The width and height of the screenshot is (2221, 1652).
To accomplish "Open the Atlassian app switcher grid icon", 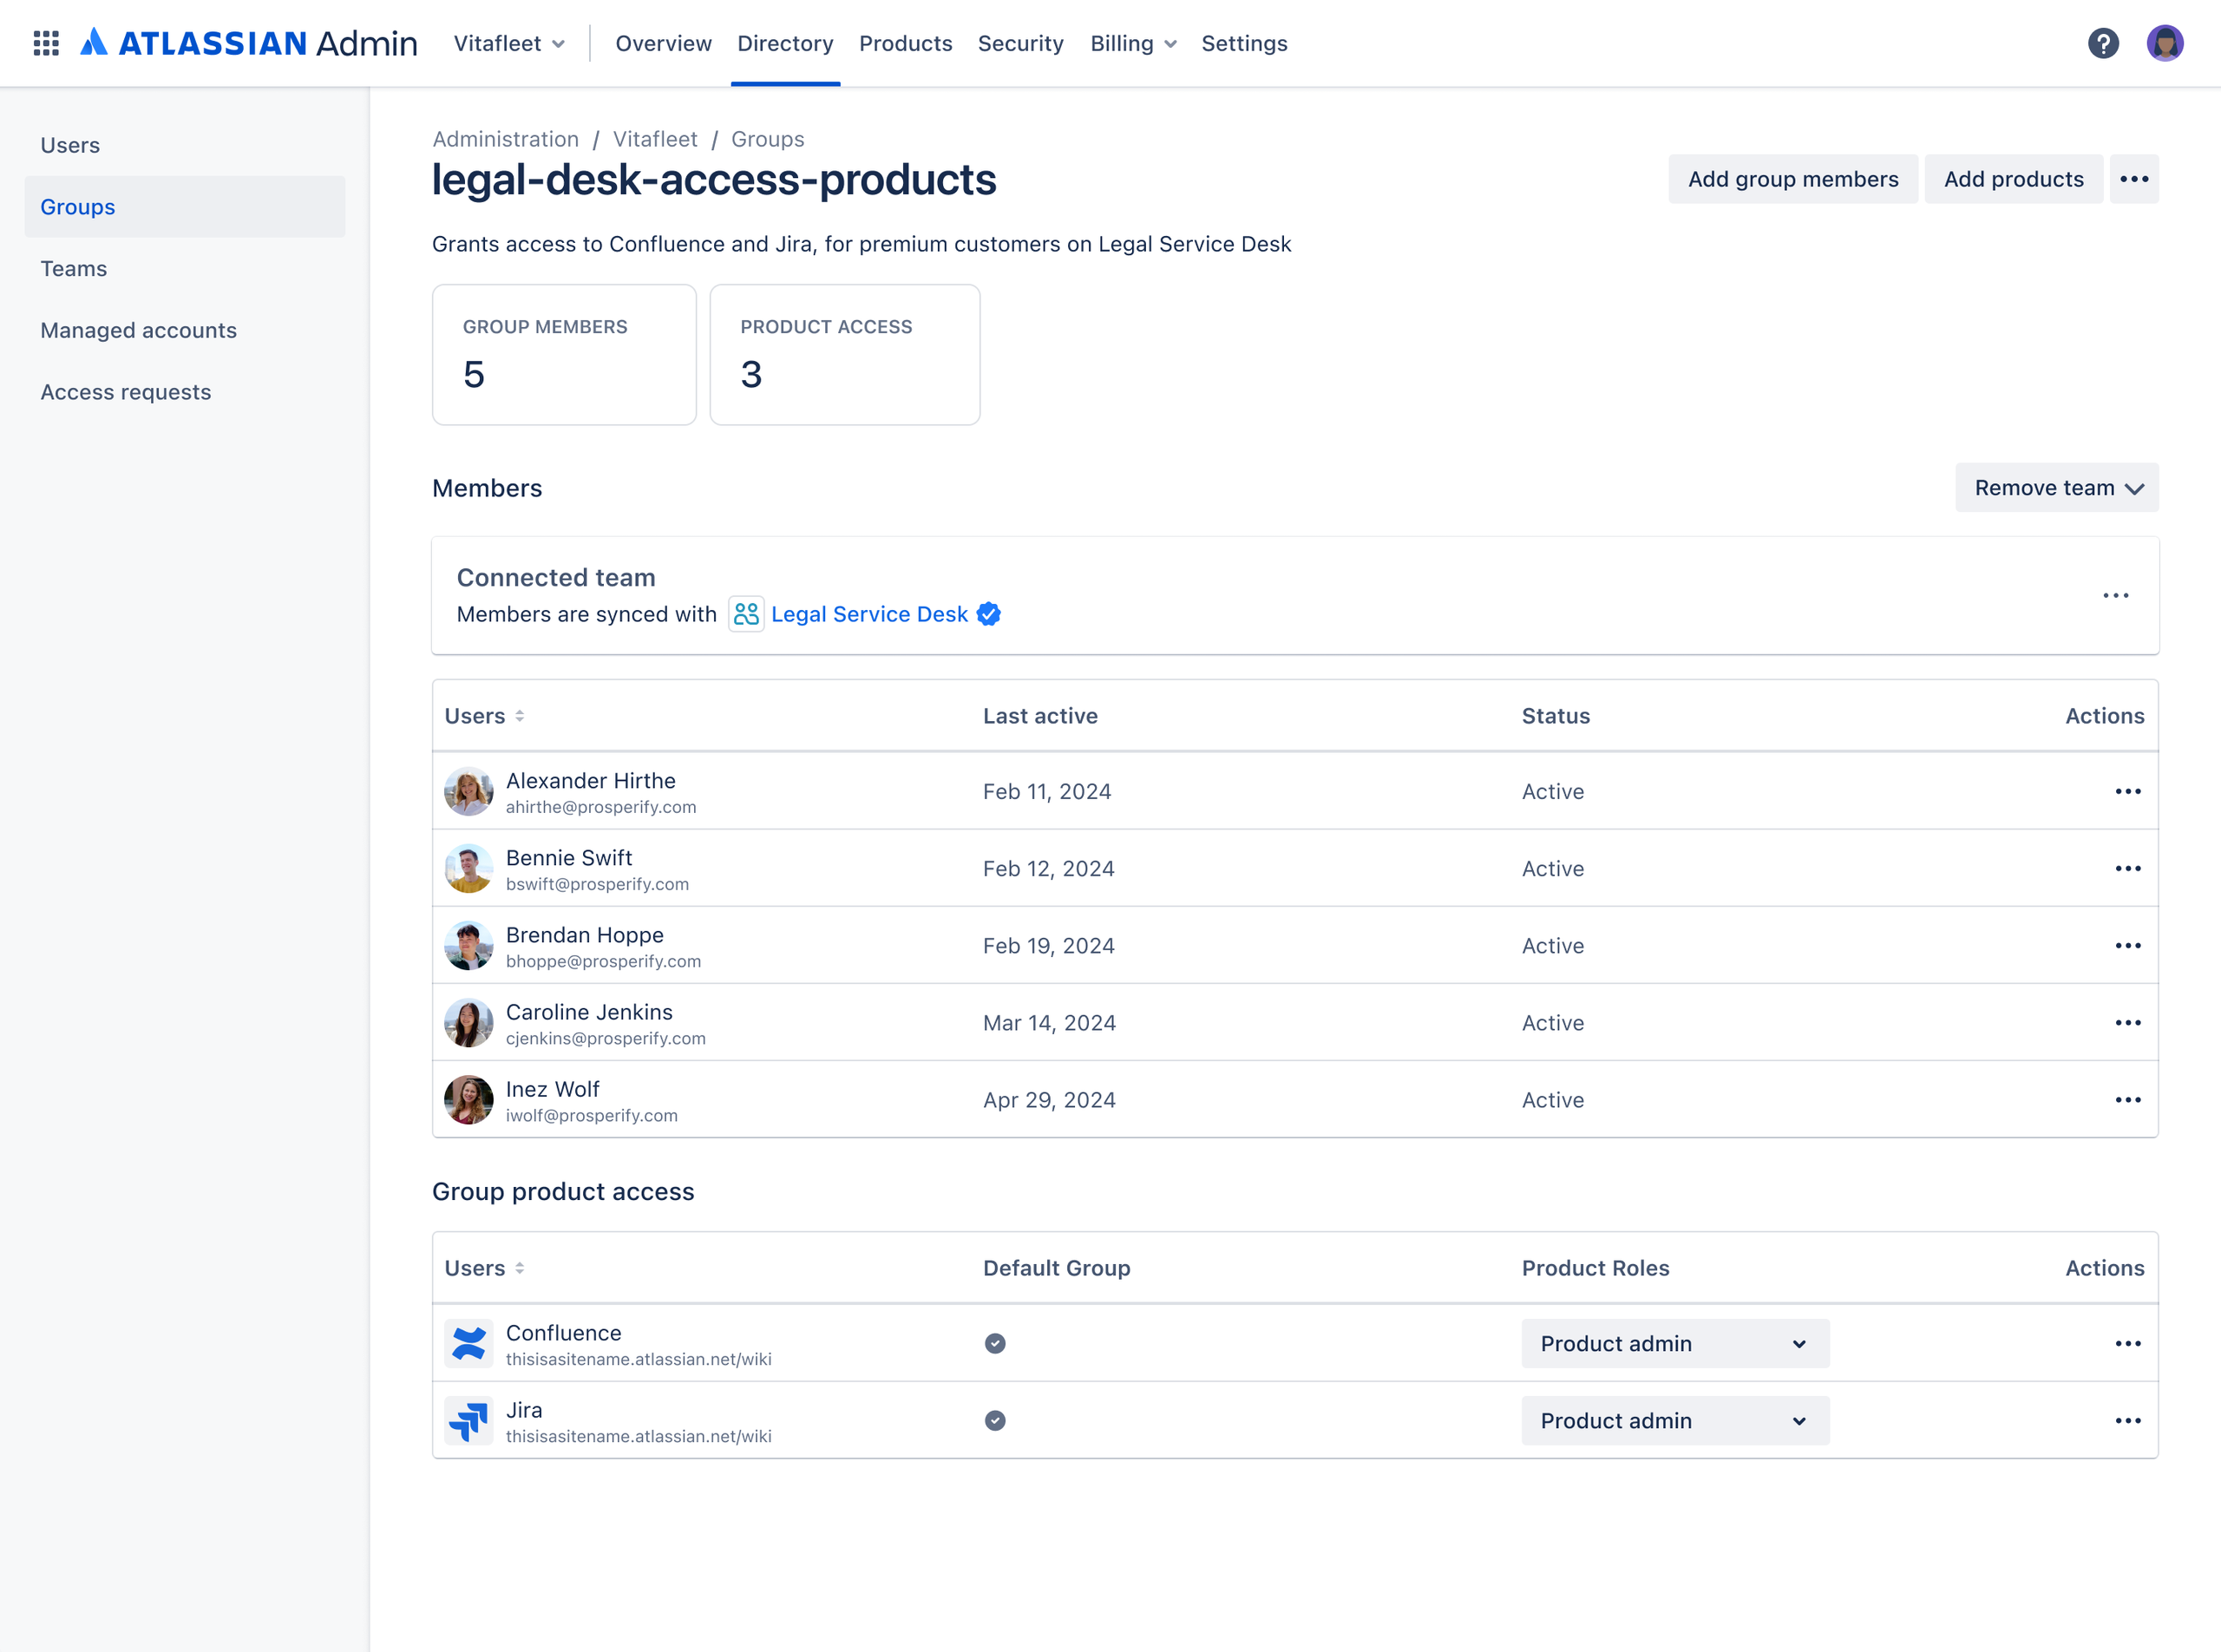I will [x=46, y=43].
